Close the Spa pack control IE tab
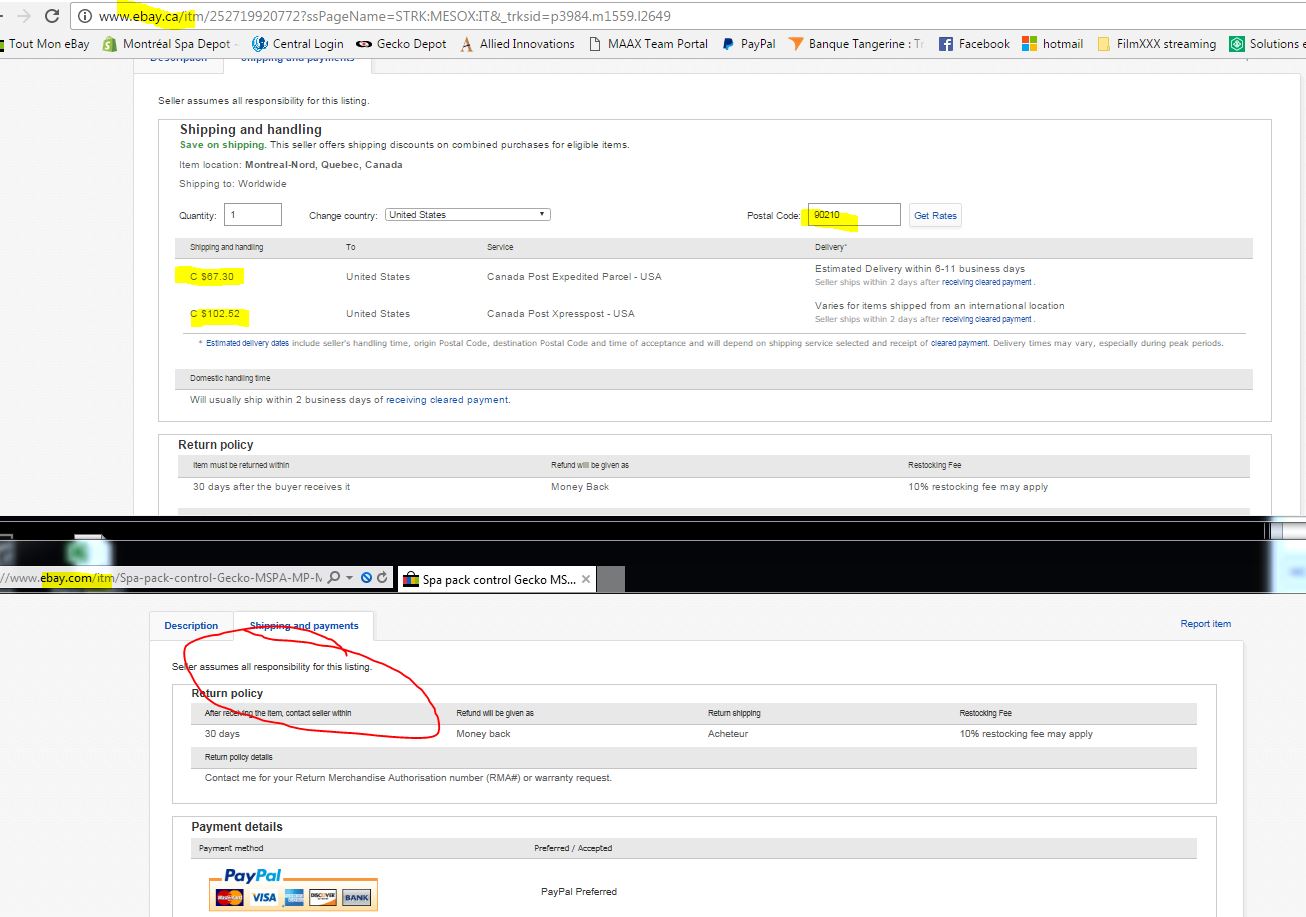The width and height of the screenshot is (1306, 917). point(586,579)
